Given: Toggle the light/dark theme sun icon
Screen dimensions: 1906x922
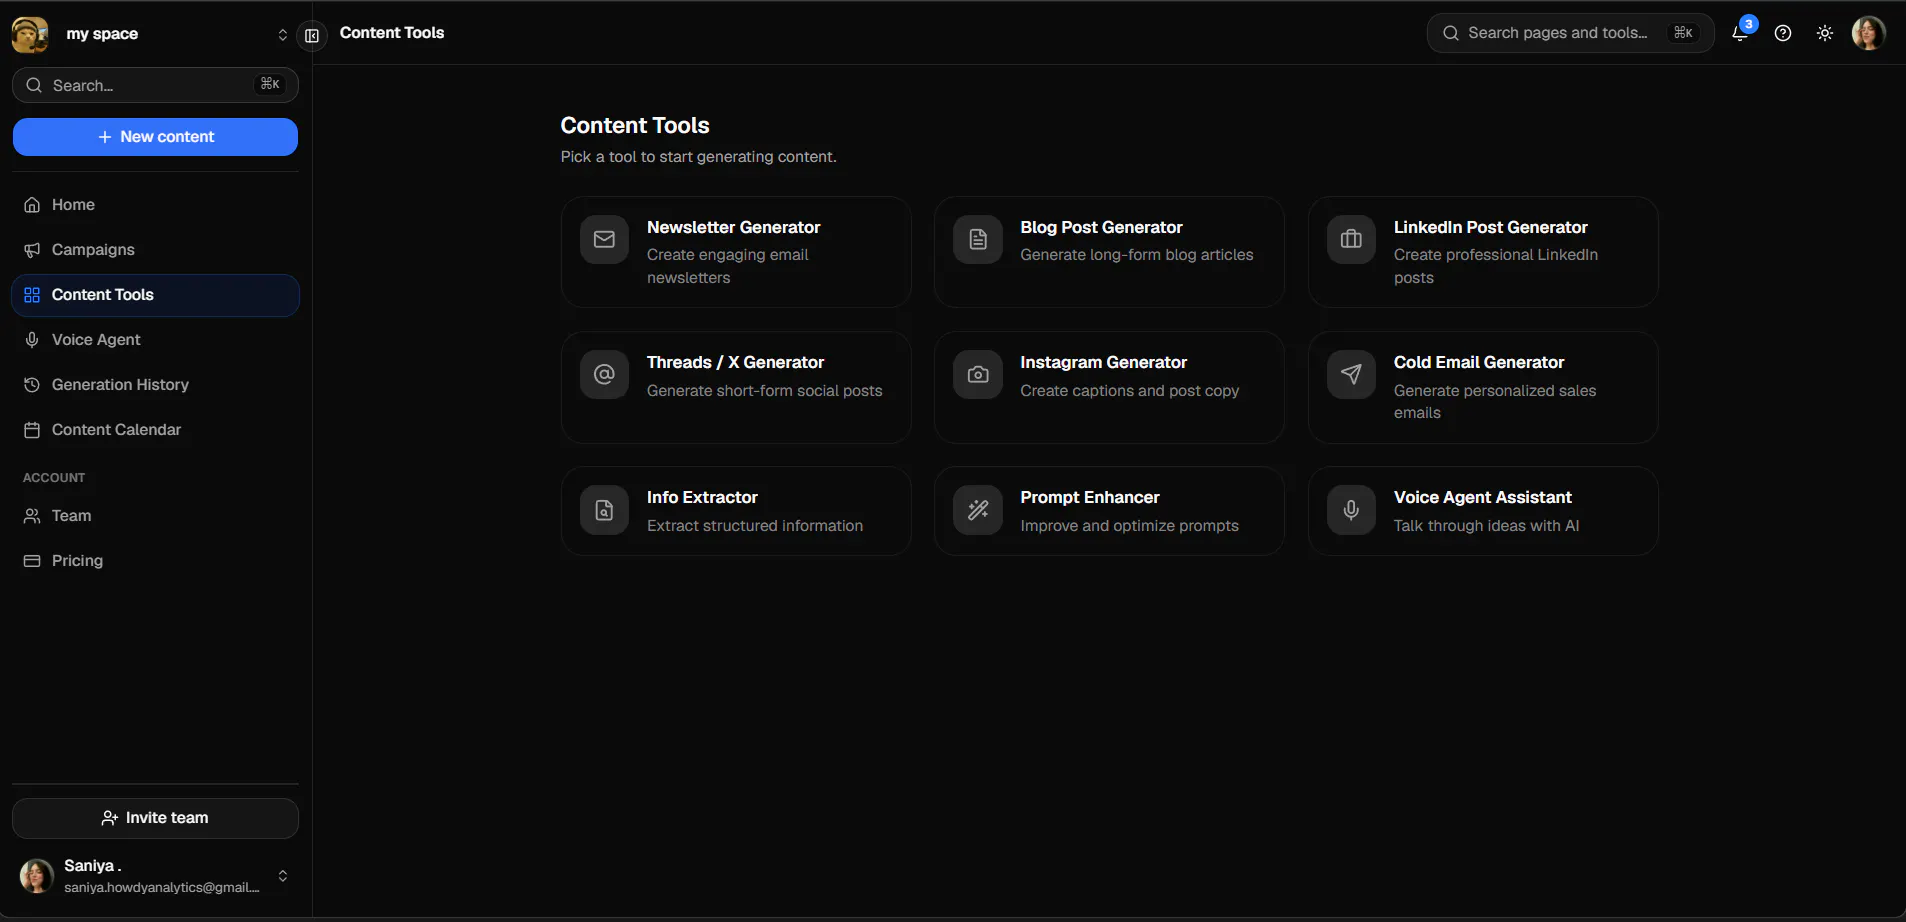Looking at the screenshot, I should (1825, 33).
